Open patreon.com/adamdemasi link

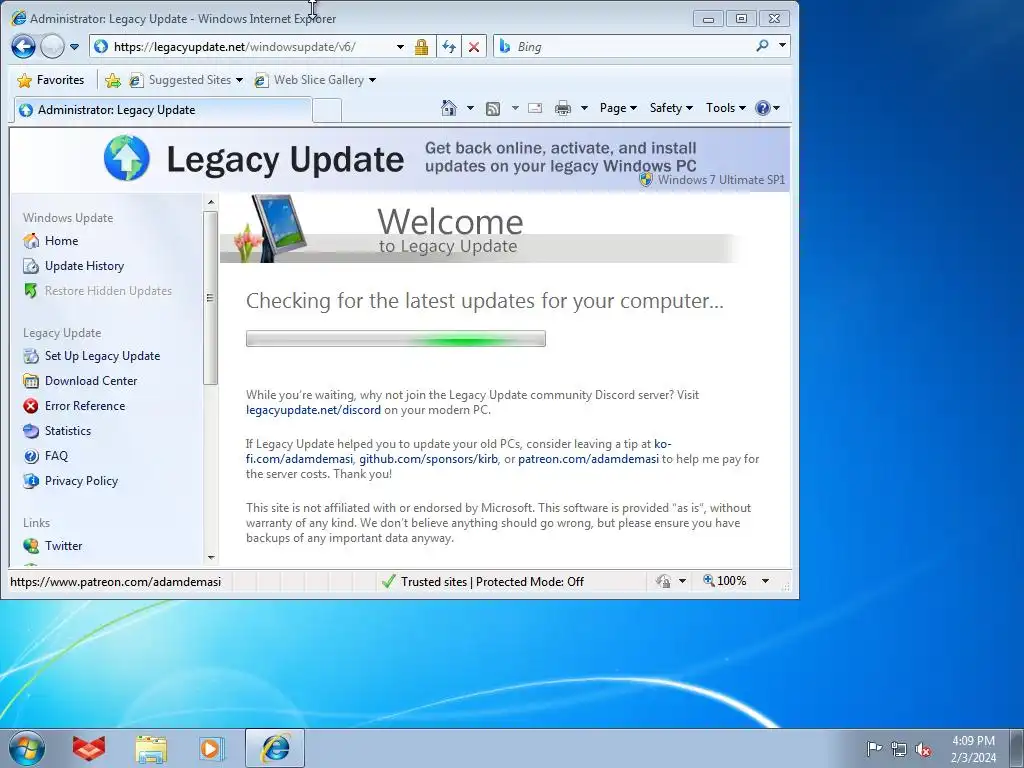pos(588,459)
